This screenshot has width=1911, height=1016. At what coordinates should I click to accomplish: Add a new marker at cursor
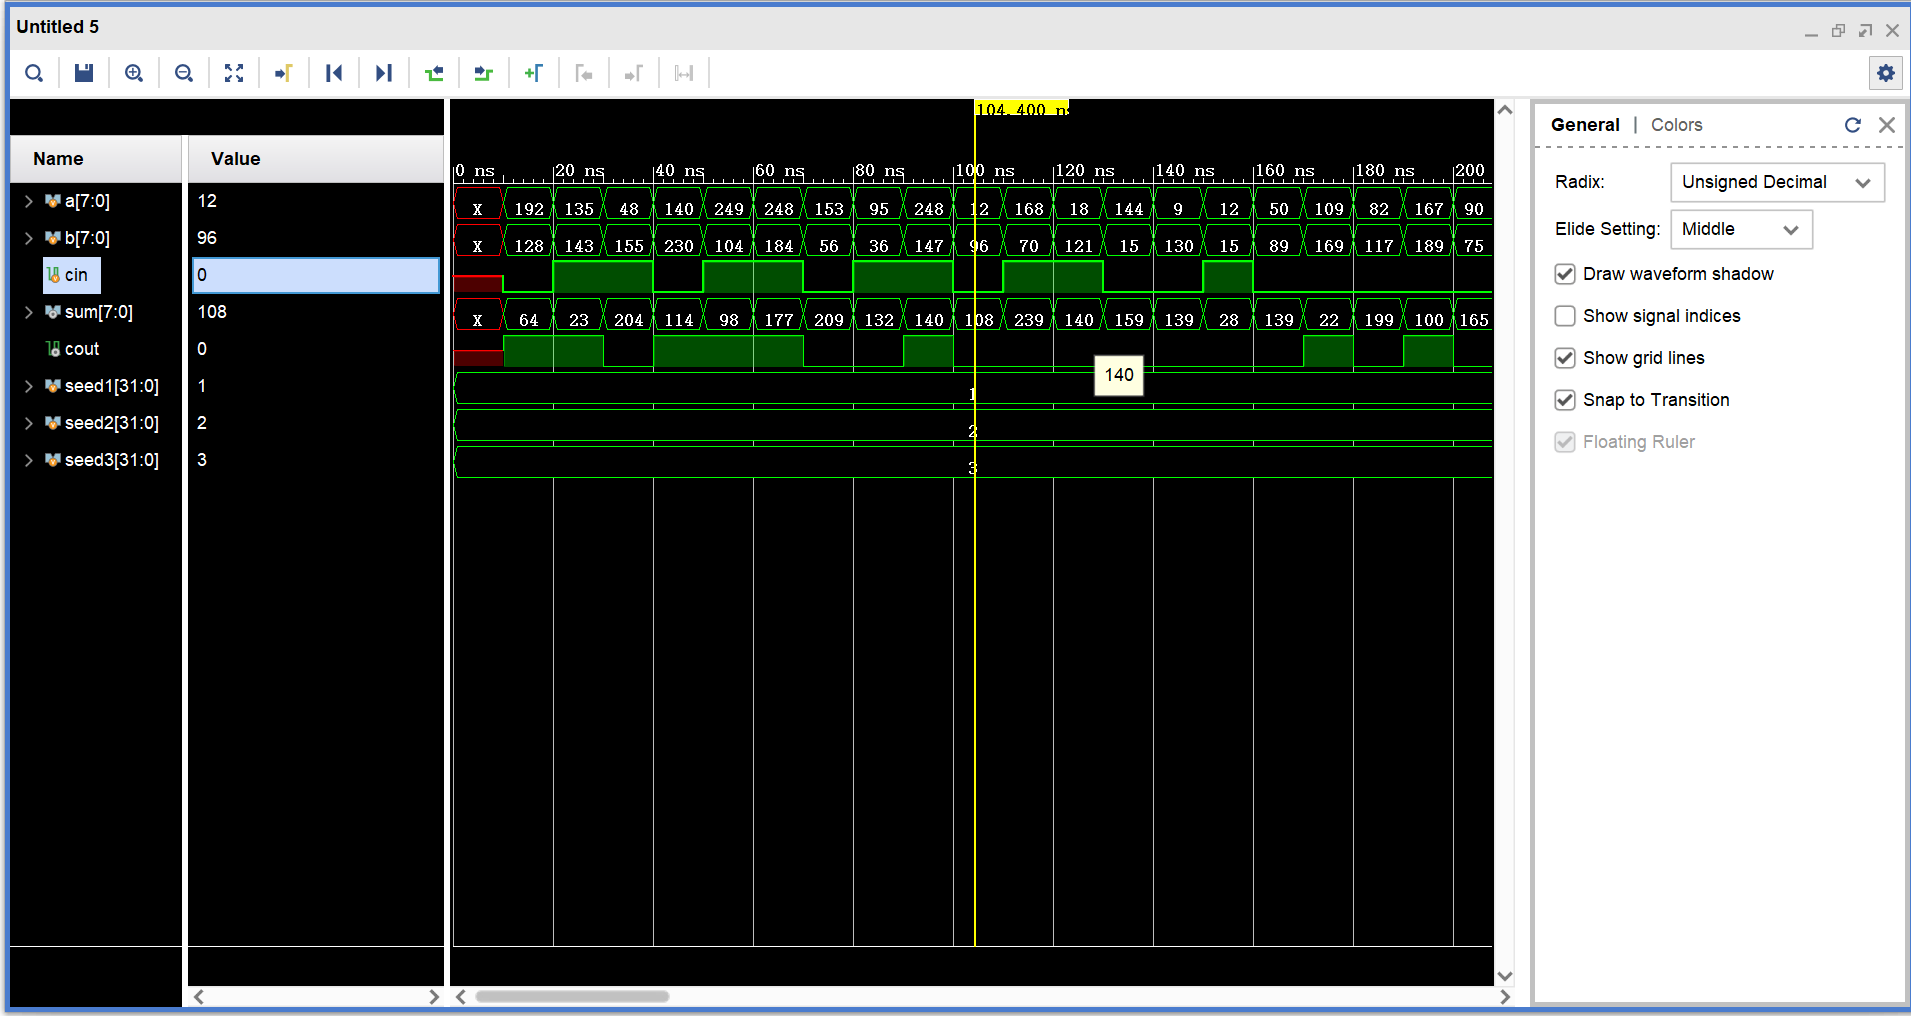click(533, 72)
